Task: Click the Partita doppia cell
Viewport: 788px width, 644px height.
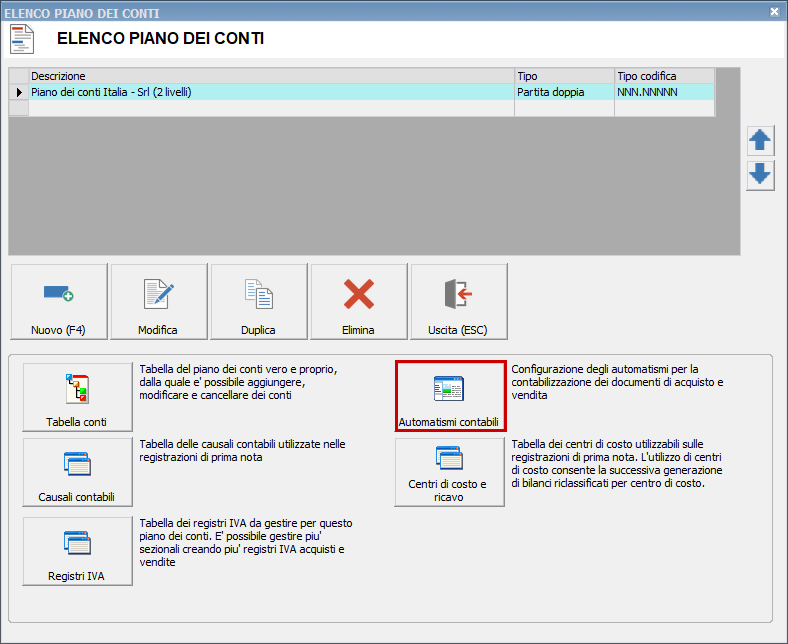Action: click(563, 92)
